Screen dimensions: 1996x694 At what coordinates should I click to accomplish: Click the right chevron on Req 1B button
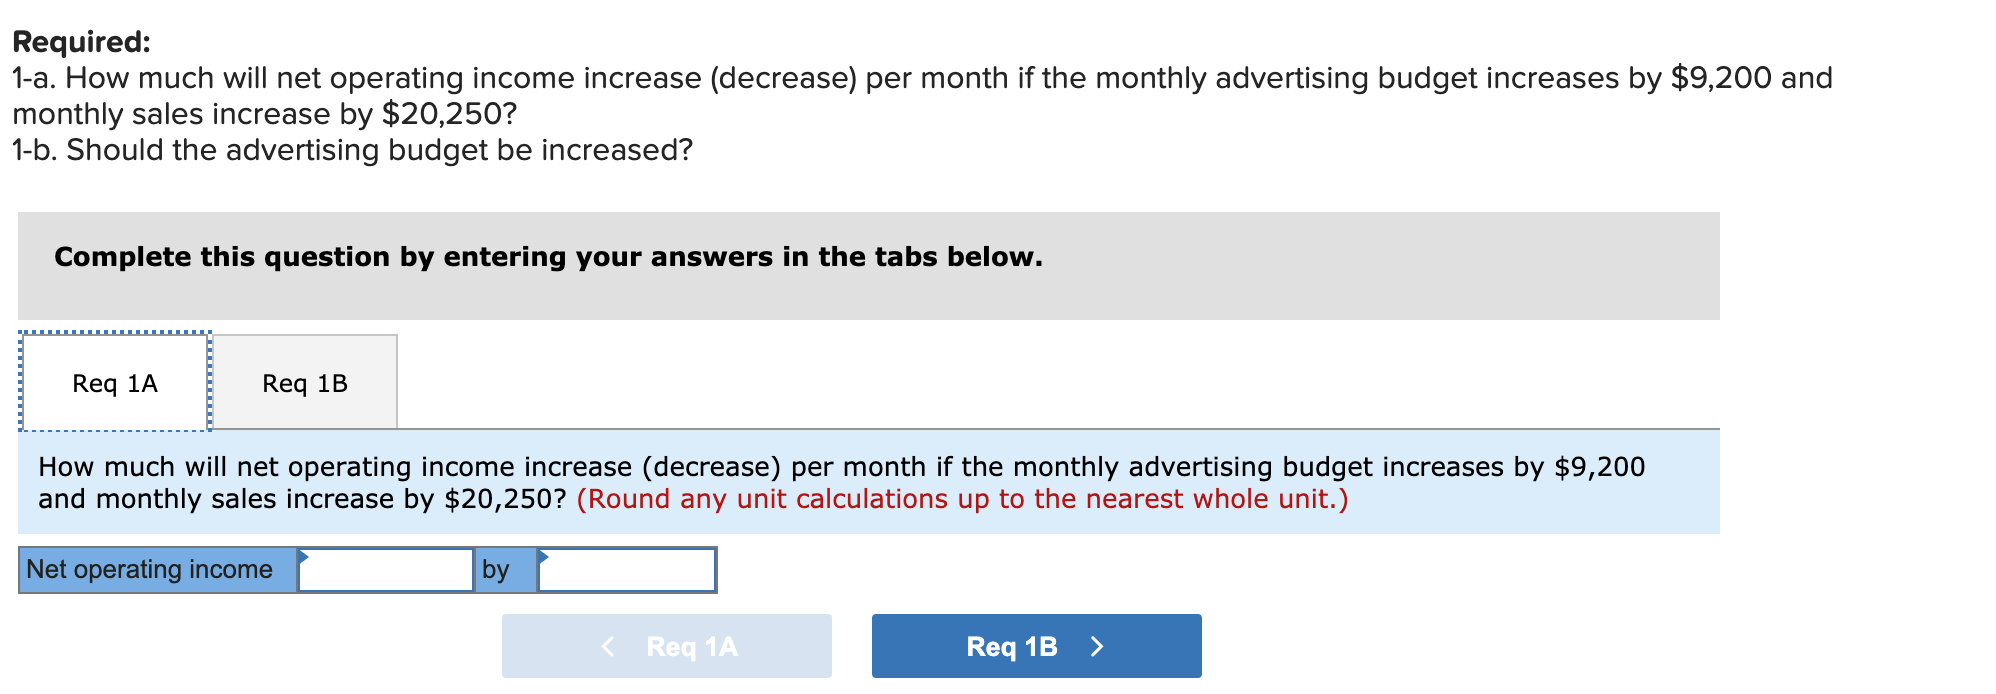click(1098, 646)
